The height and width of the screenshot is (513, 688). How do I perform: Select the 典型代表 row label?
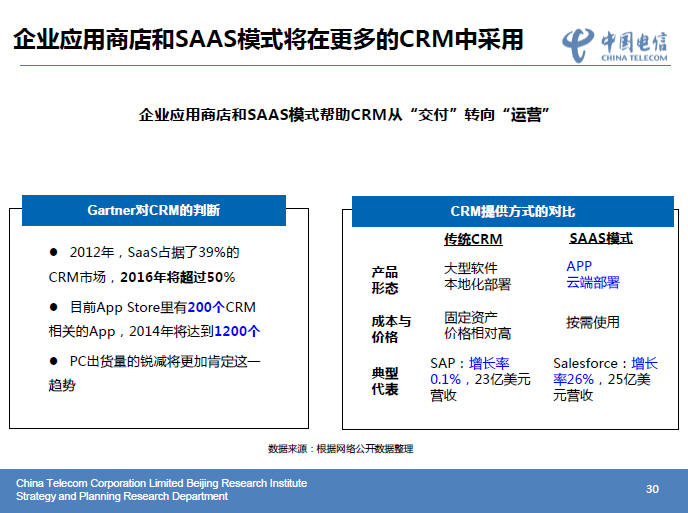pos(385,381)
